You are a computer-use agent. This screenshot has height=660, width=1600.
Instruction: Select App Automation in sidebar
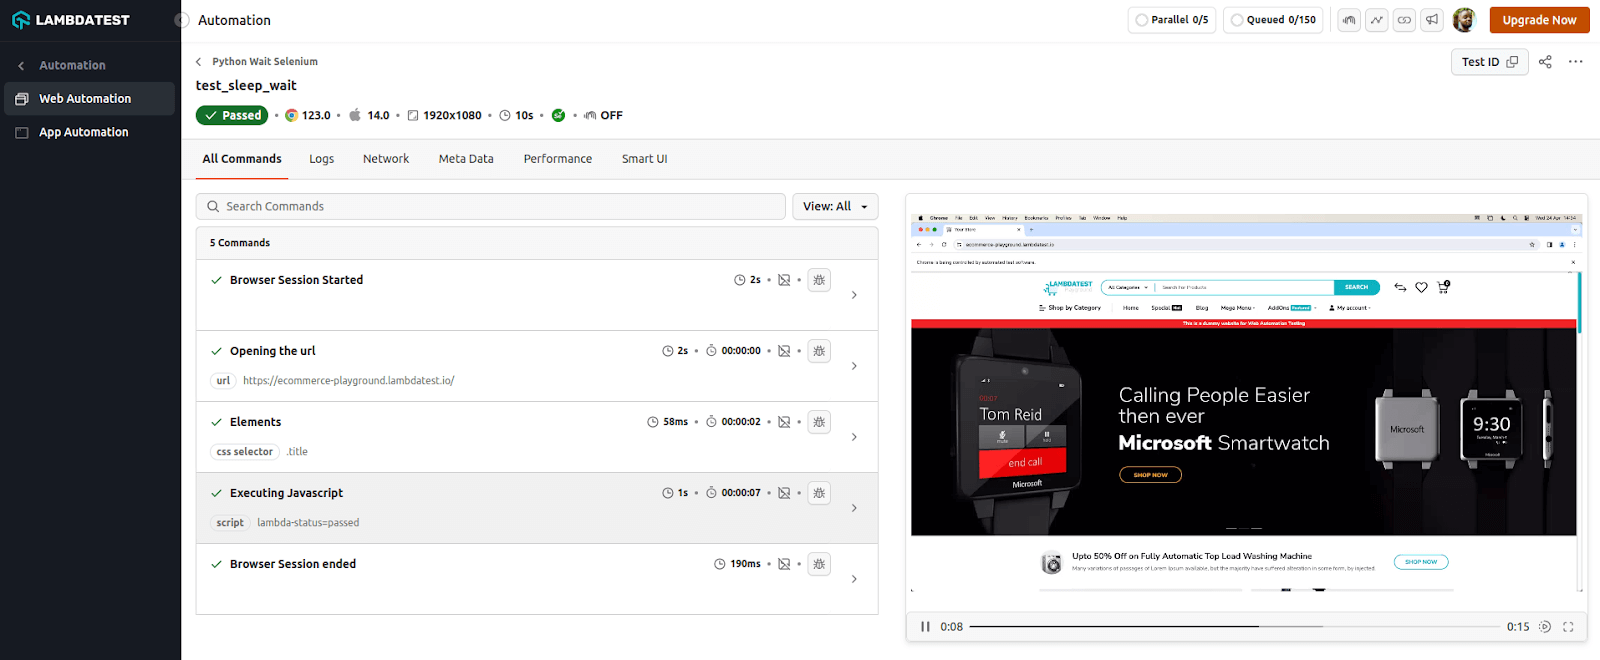tap(89, 132)
